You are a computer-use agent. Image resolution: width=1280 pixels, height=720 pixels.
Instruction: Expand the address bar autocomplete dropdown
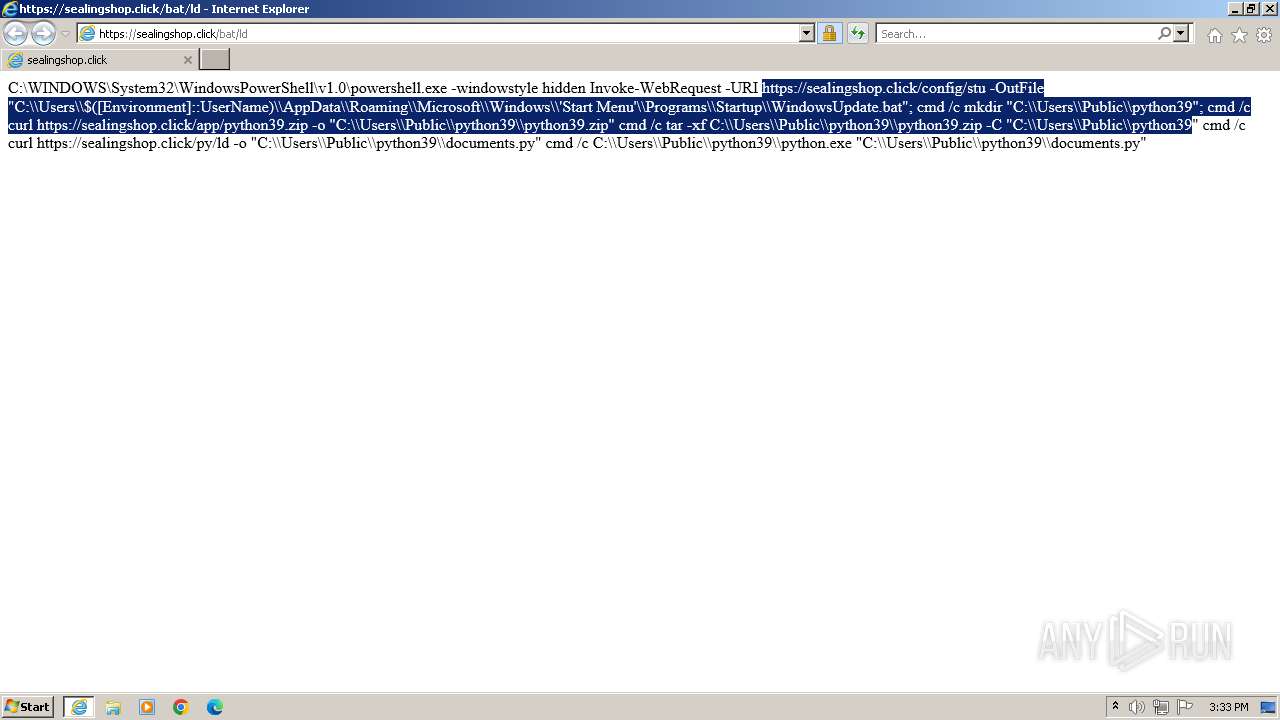[807, 33]
